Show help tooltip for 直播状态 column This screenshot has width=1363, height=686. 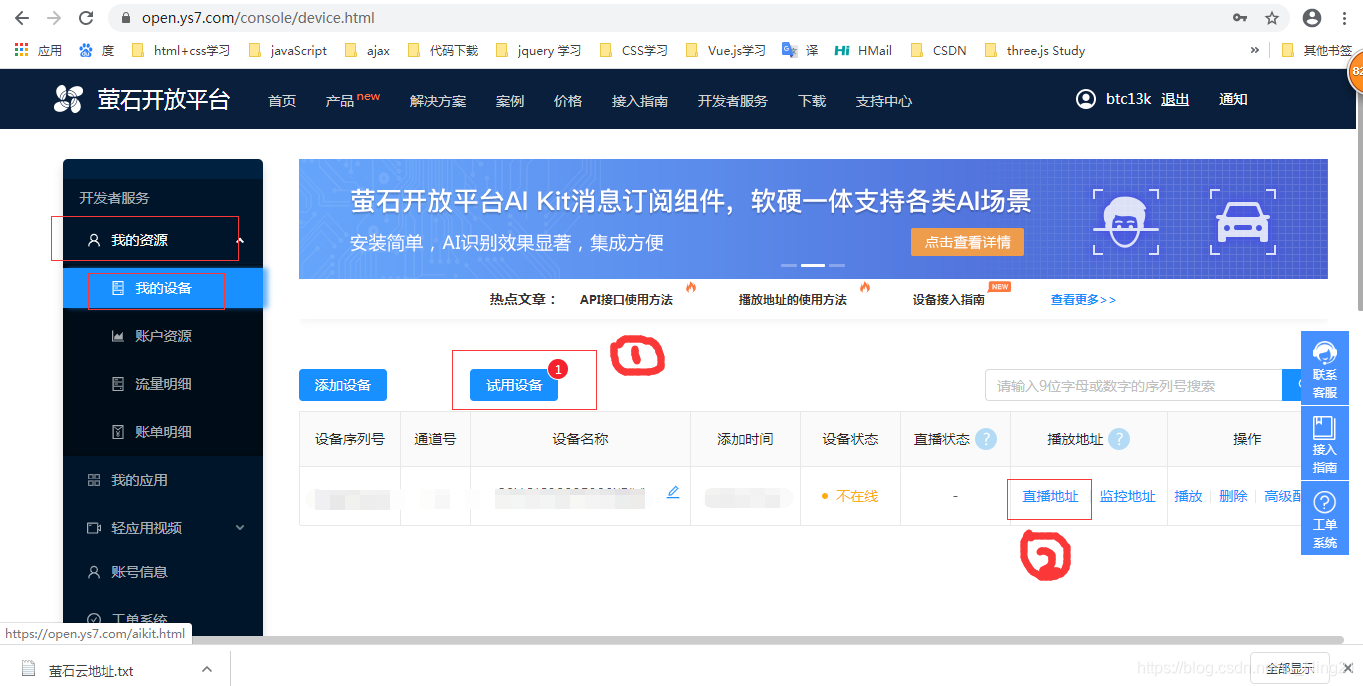pos(985,439)
